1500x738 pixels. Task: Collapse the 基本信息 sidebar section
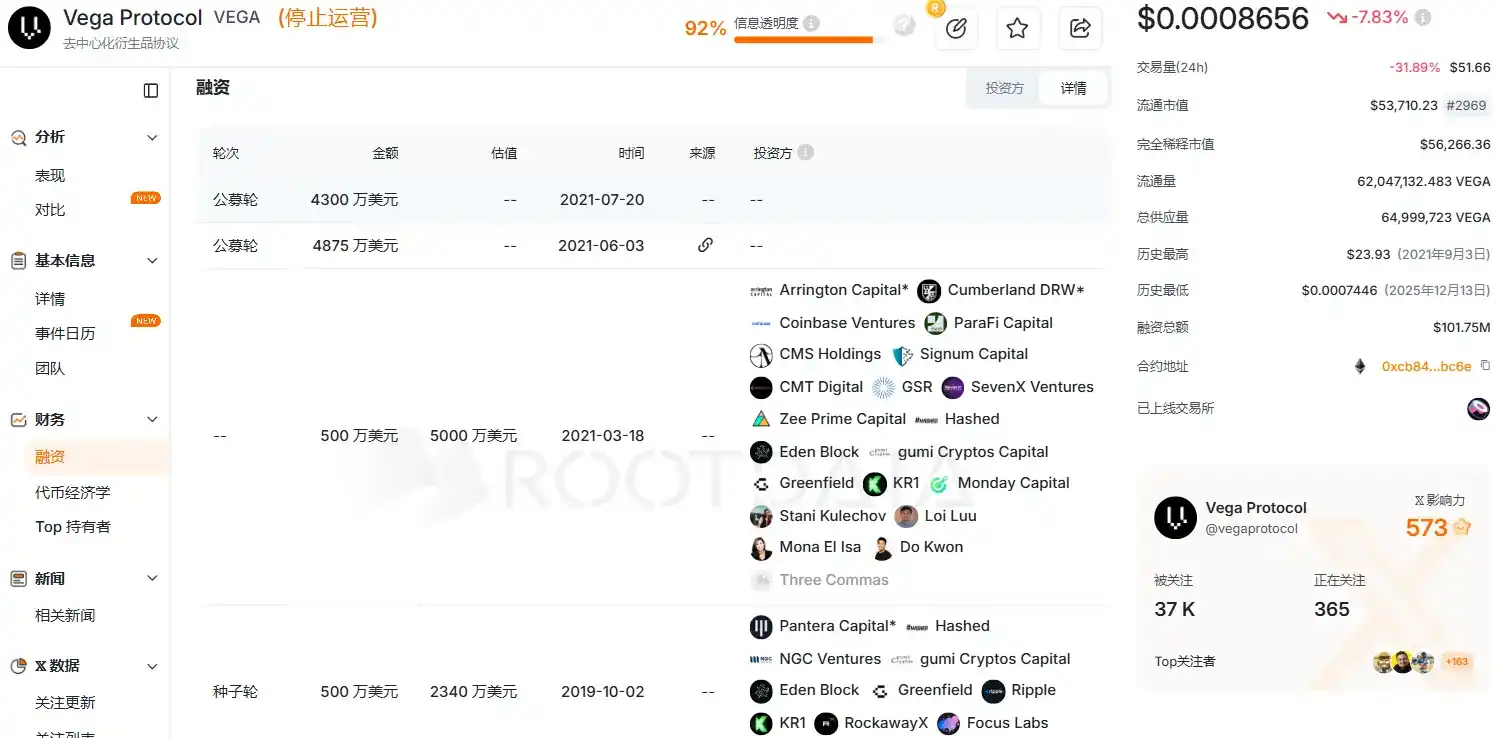click(152, 261)
